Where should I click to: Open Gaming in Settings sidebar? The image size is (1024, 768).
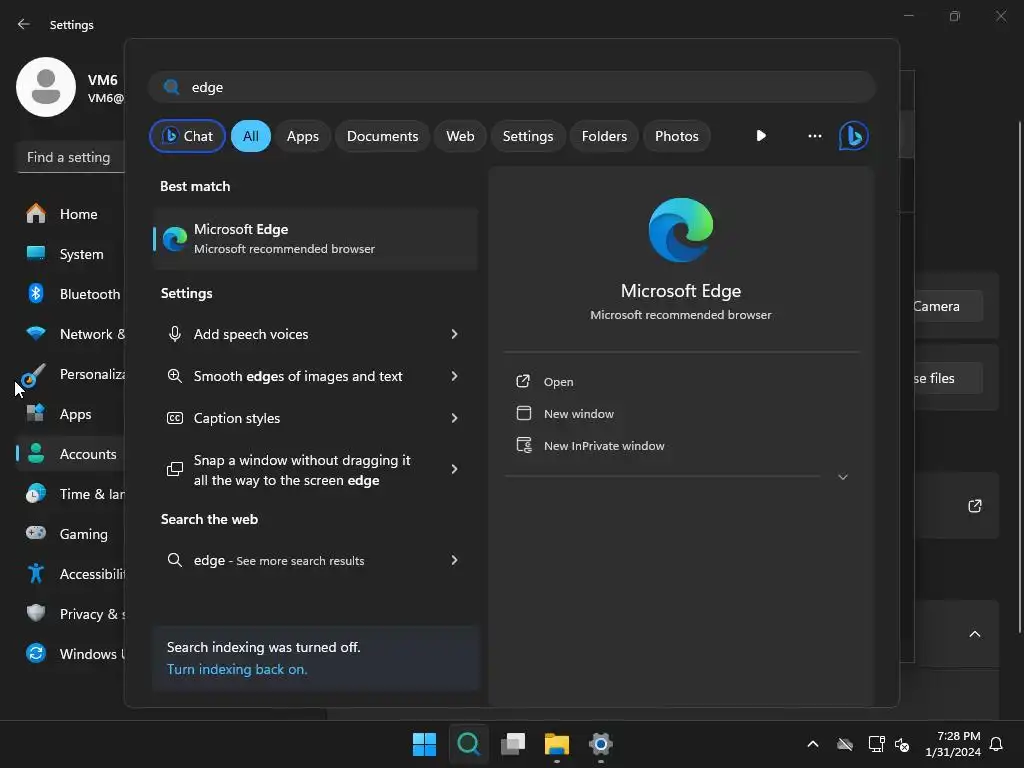[x=71, y=534]
